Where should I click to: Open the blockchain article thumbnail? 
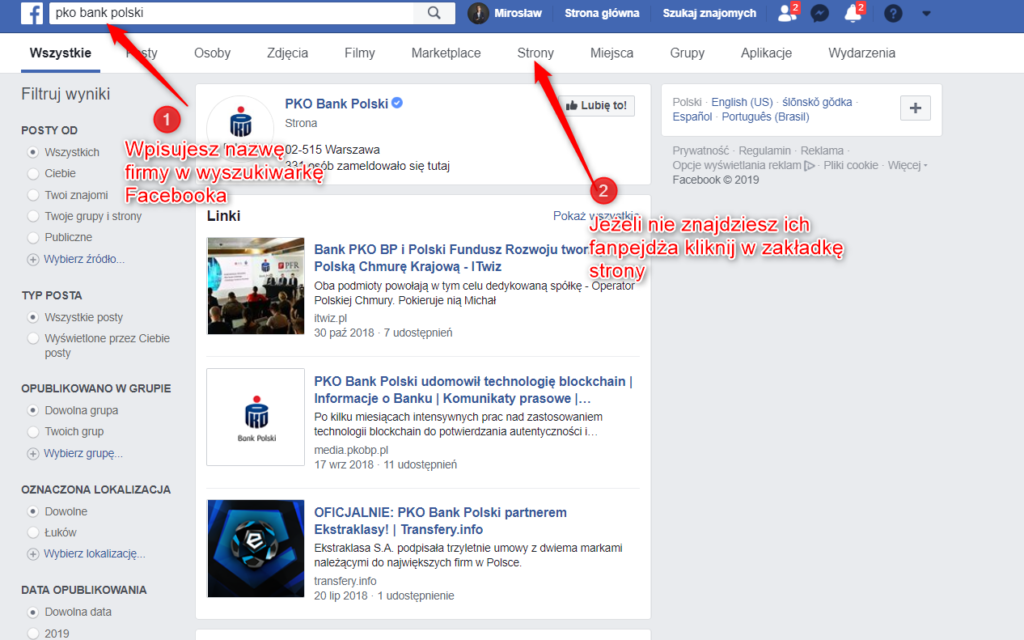[255, 417]
